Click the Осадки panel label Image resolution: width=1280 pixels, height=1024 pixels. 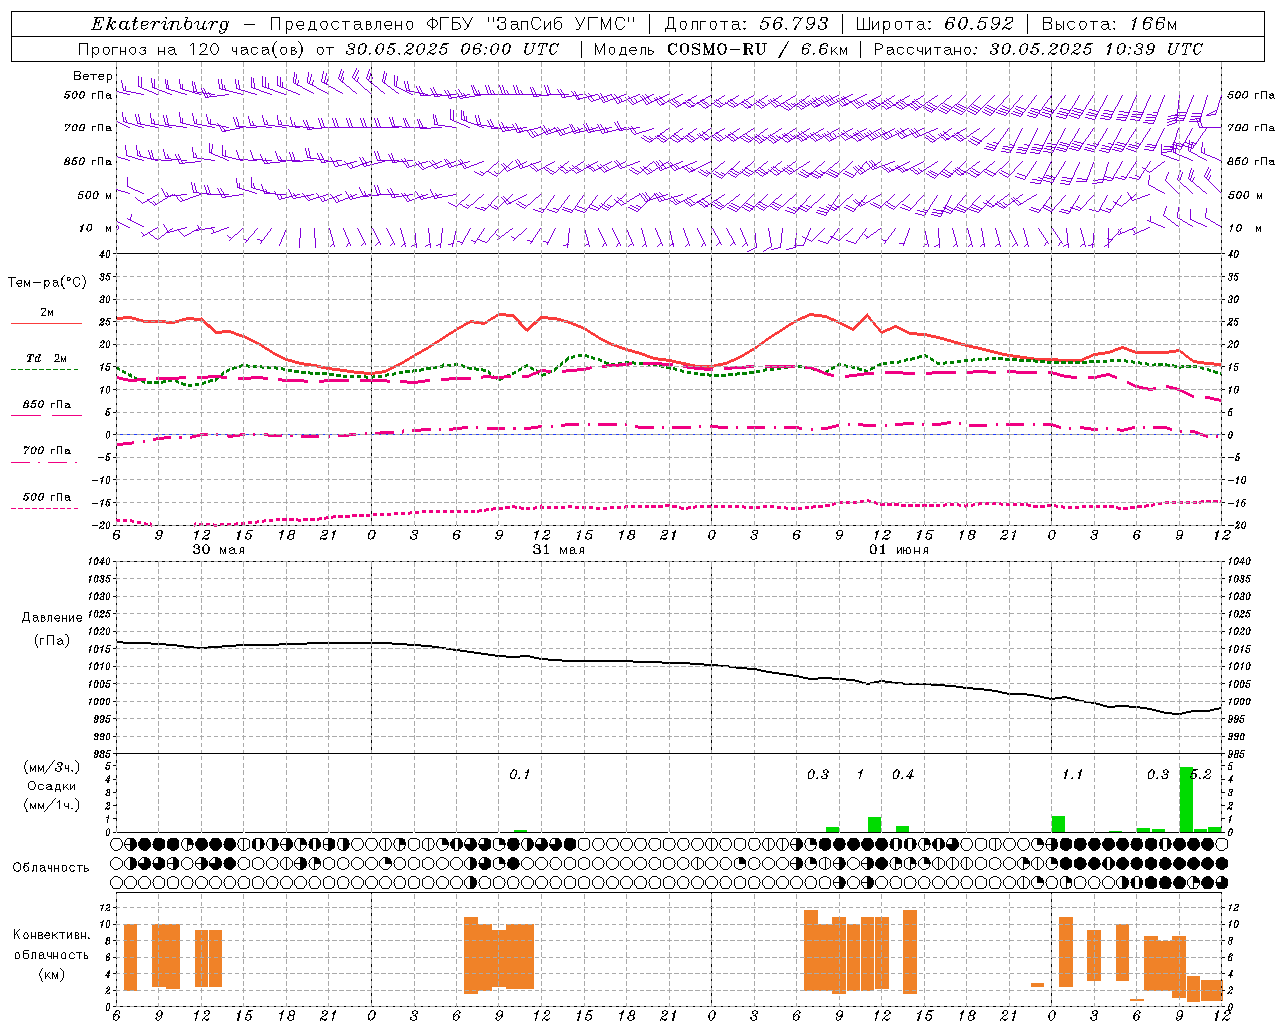52,786
